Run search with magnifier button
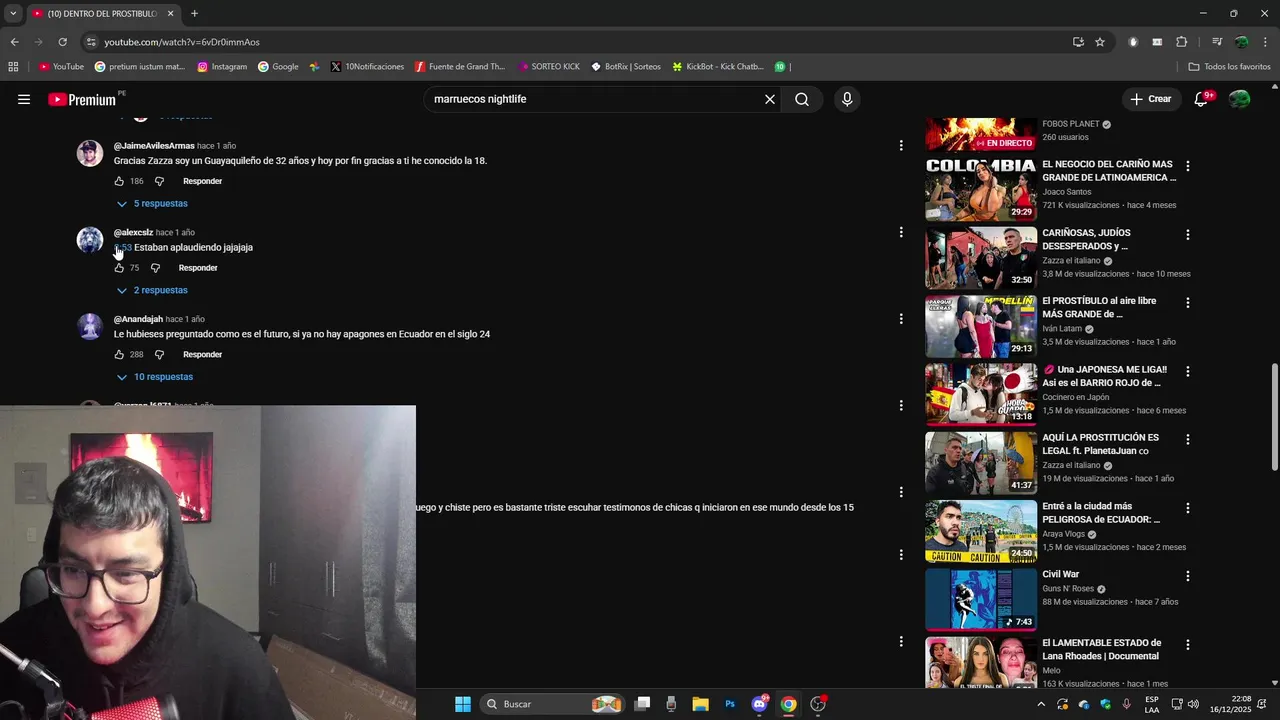 (x=802, y=99)
